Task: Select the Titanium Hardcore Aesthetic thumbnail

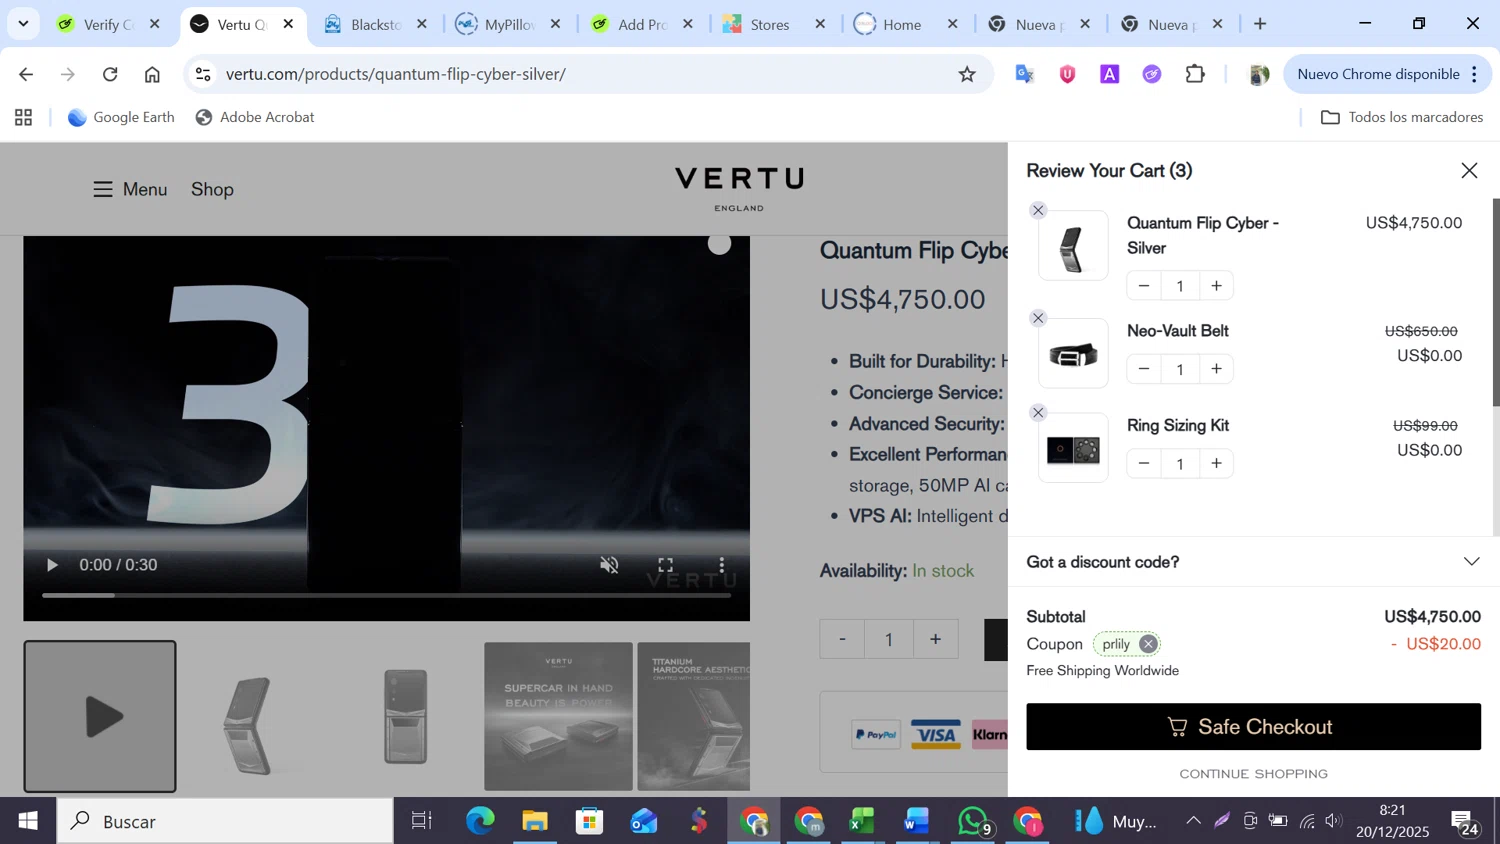Action: point(693,716)
